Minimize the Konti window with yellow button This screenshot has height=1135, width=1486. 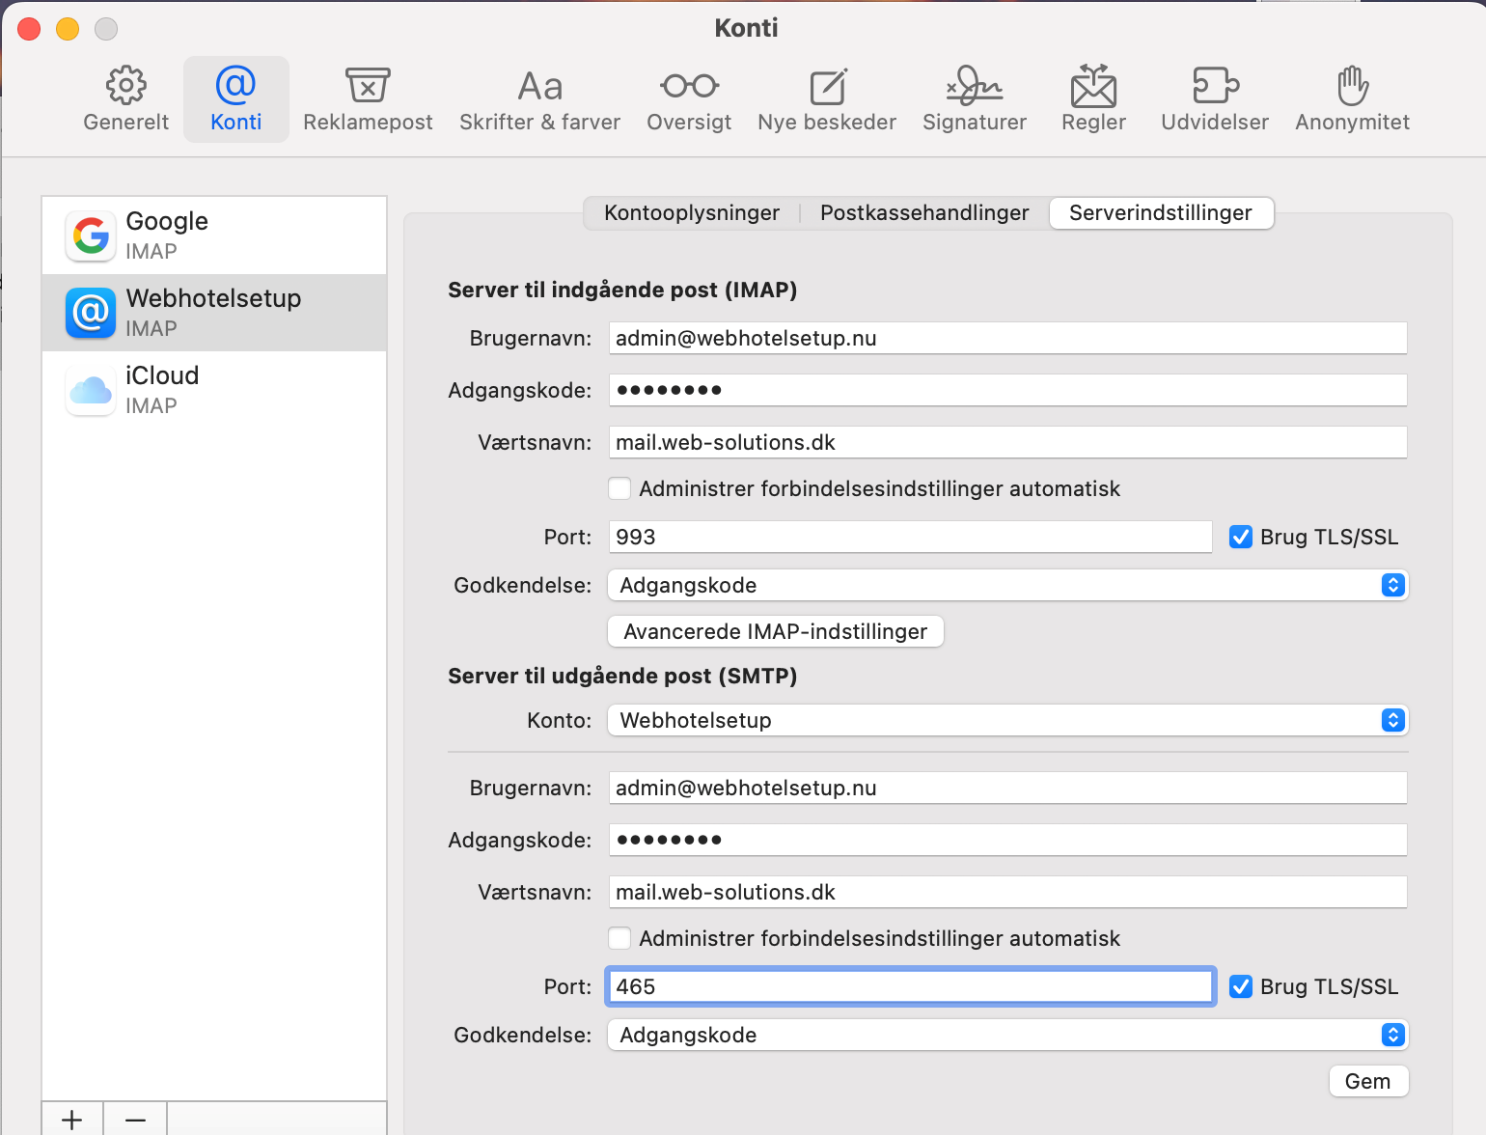(x=67, y=29)
